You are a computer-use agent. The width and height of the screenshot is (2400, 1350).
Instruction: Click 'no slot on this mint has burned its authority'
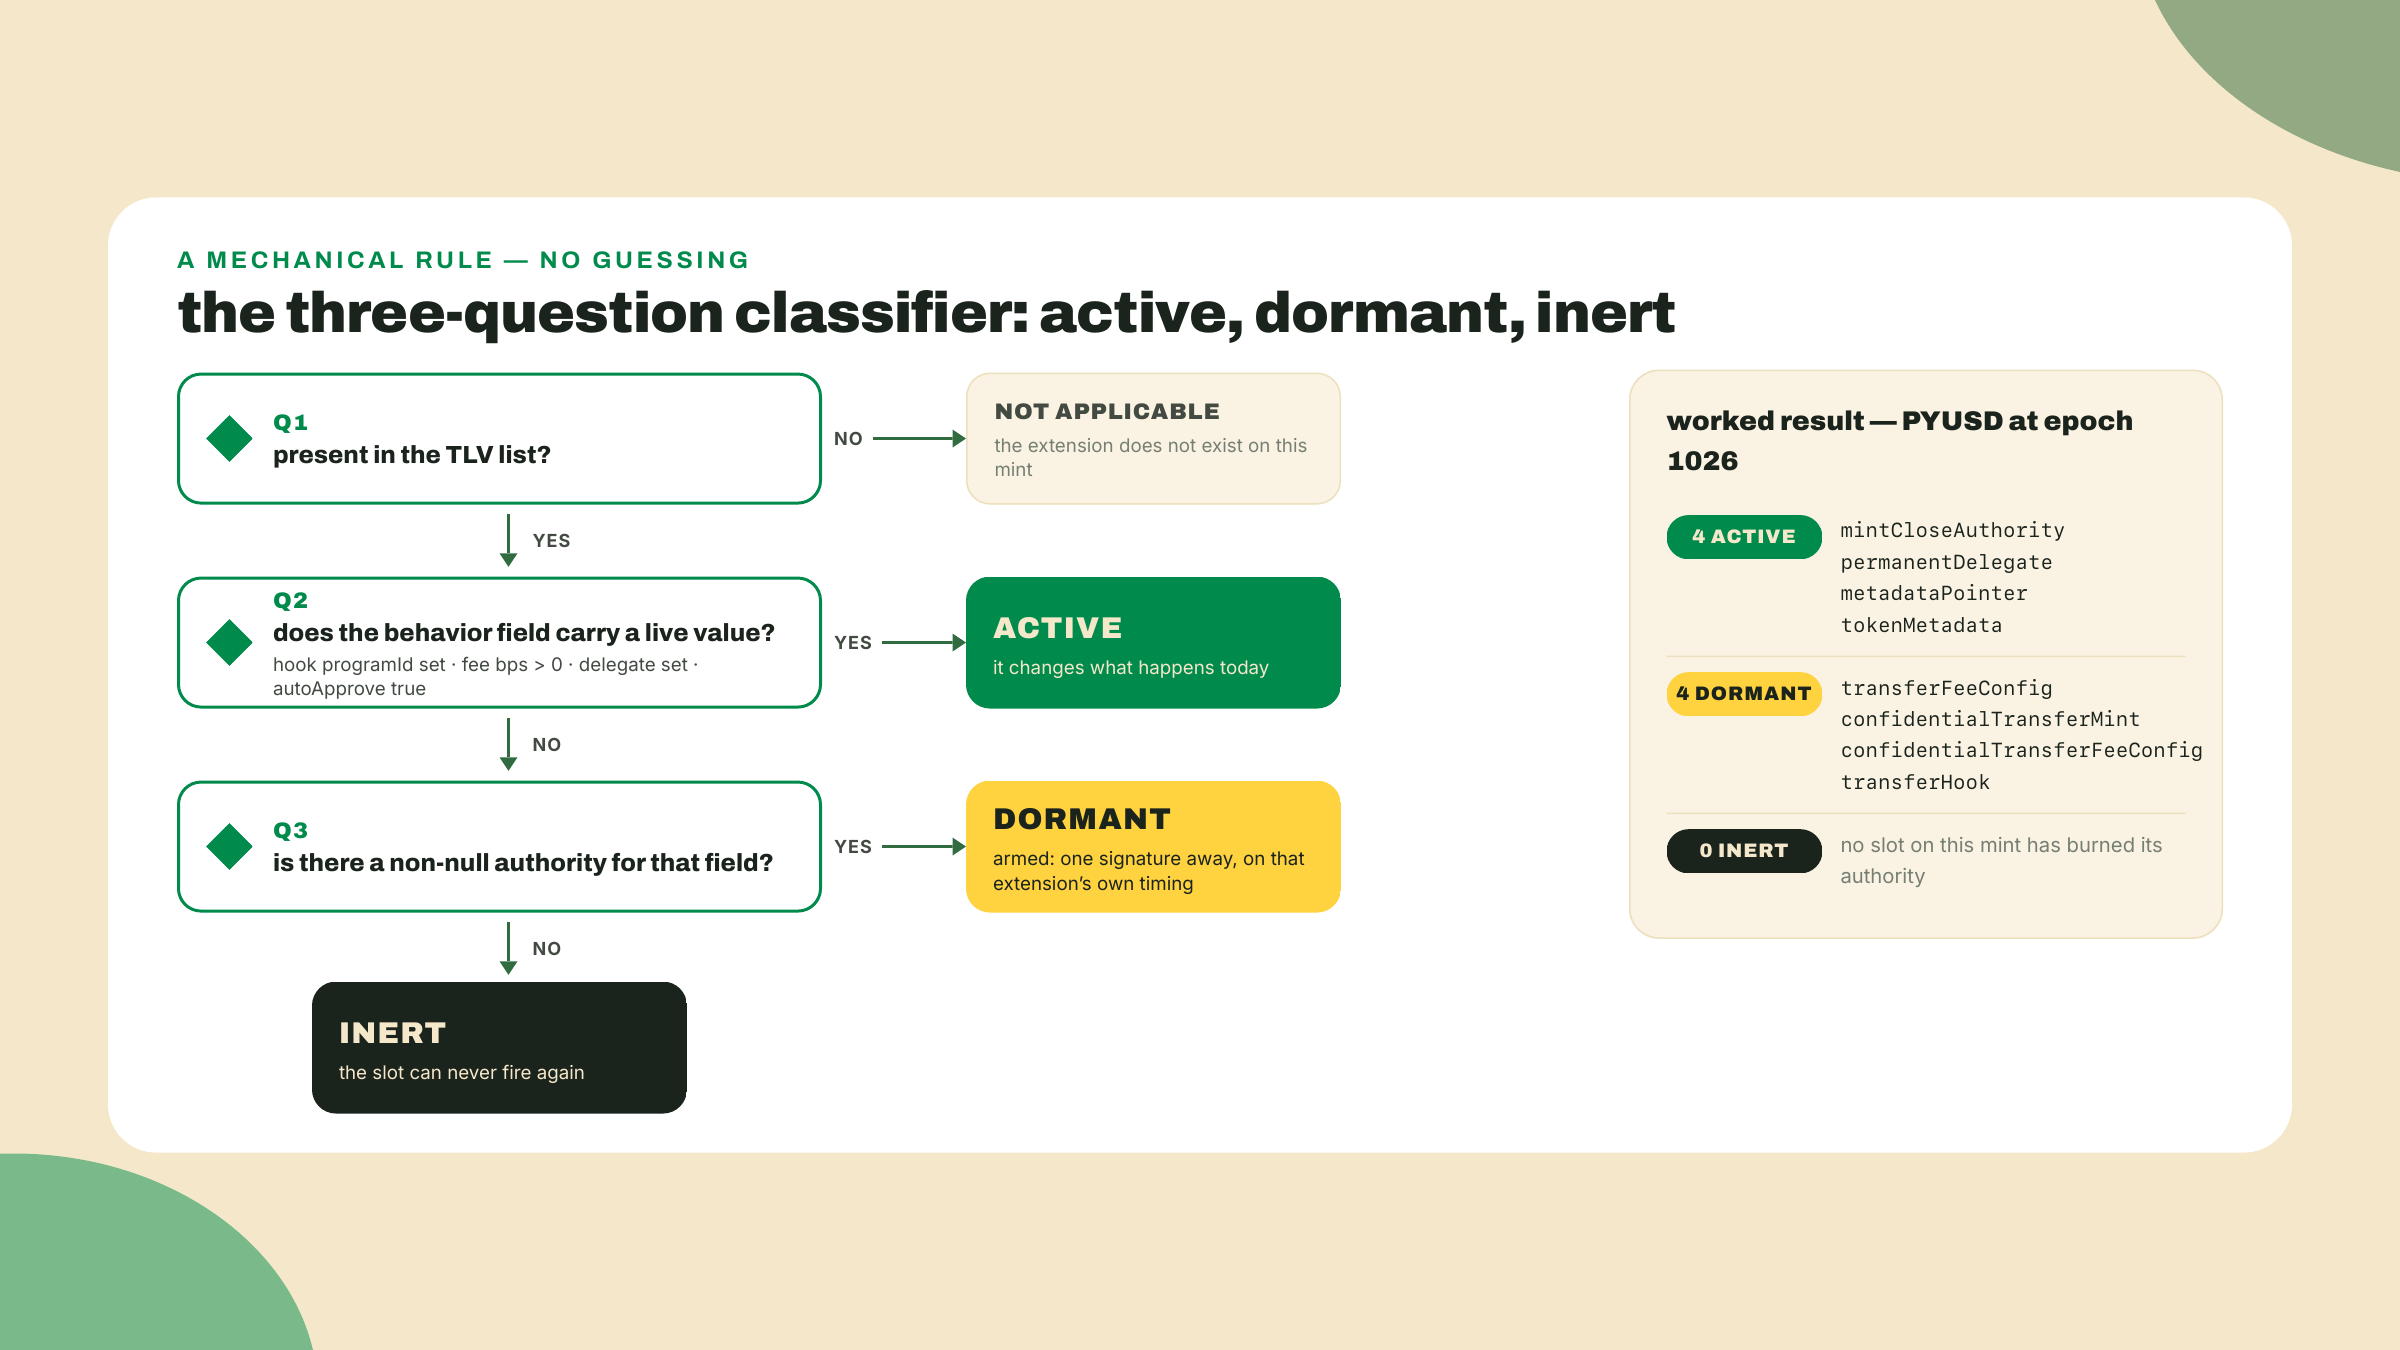point(2001,860)
